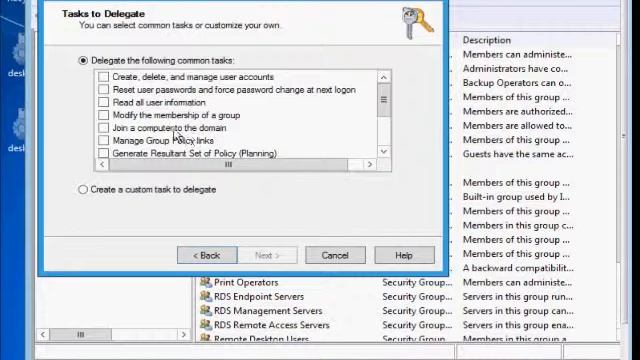
Task: Select Delegate the following common tasks radio
Action: [x=83, y=60]
